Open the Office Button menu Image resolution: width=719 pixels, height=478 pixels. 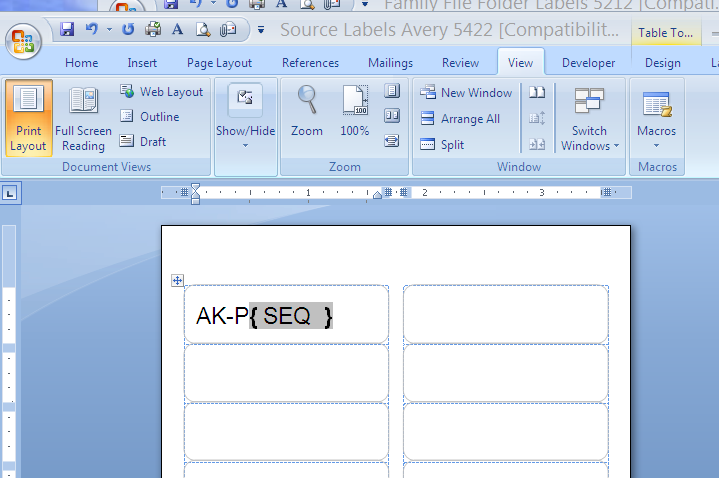tap(23, 41)
